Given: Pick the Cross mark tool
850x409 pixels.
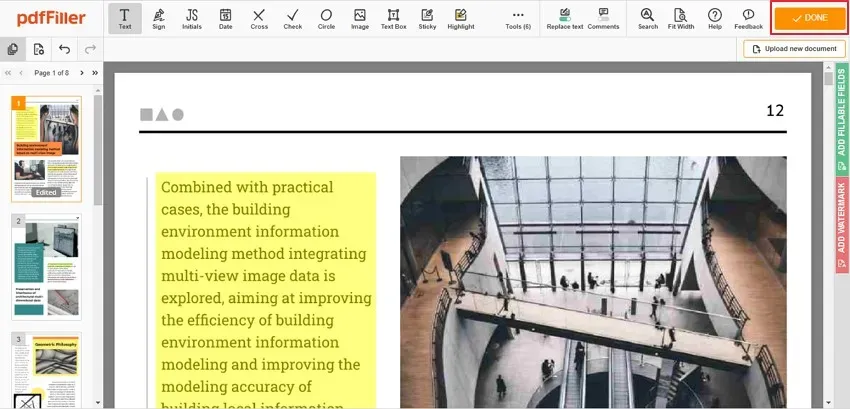Looking at the screenshot, I should coord(259,18).
